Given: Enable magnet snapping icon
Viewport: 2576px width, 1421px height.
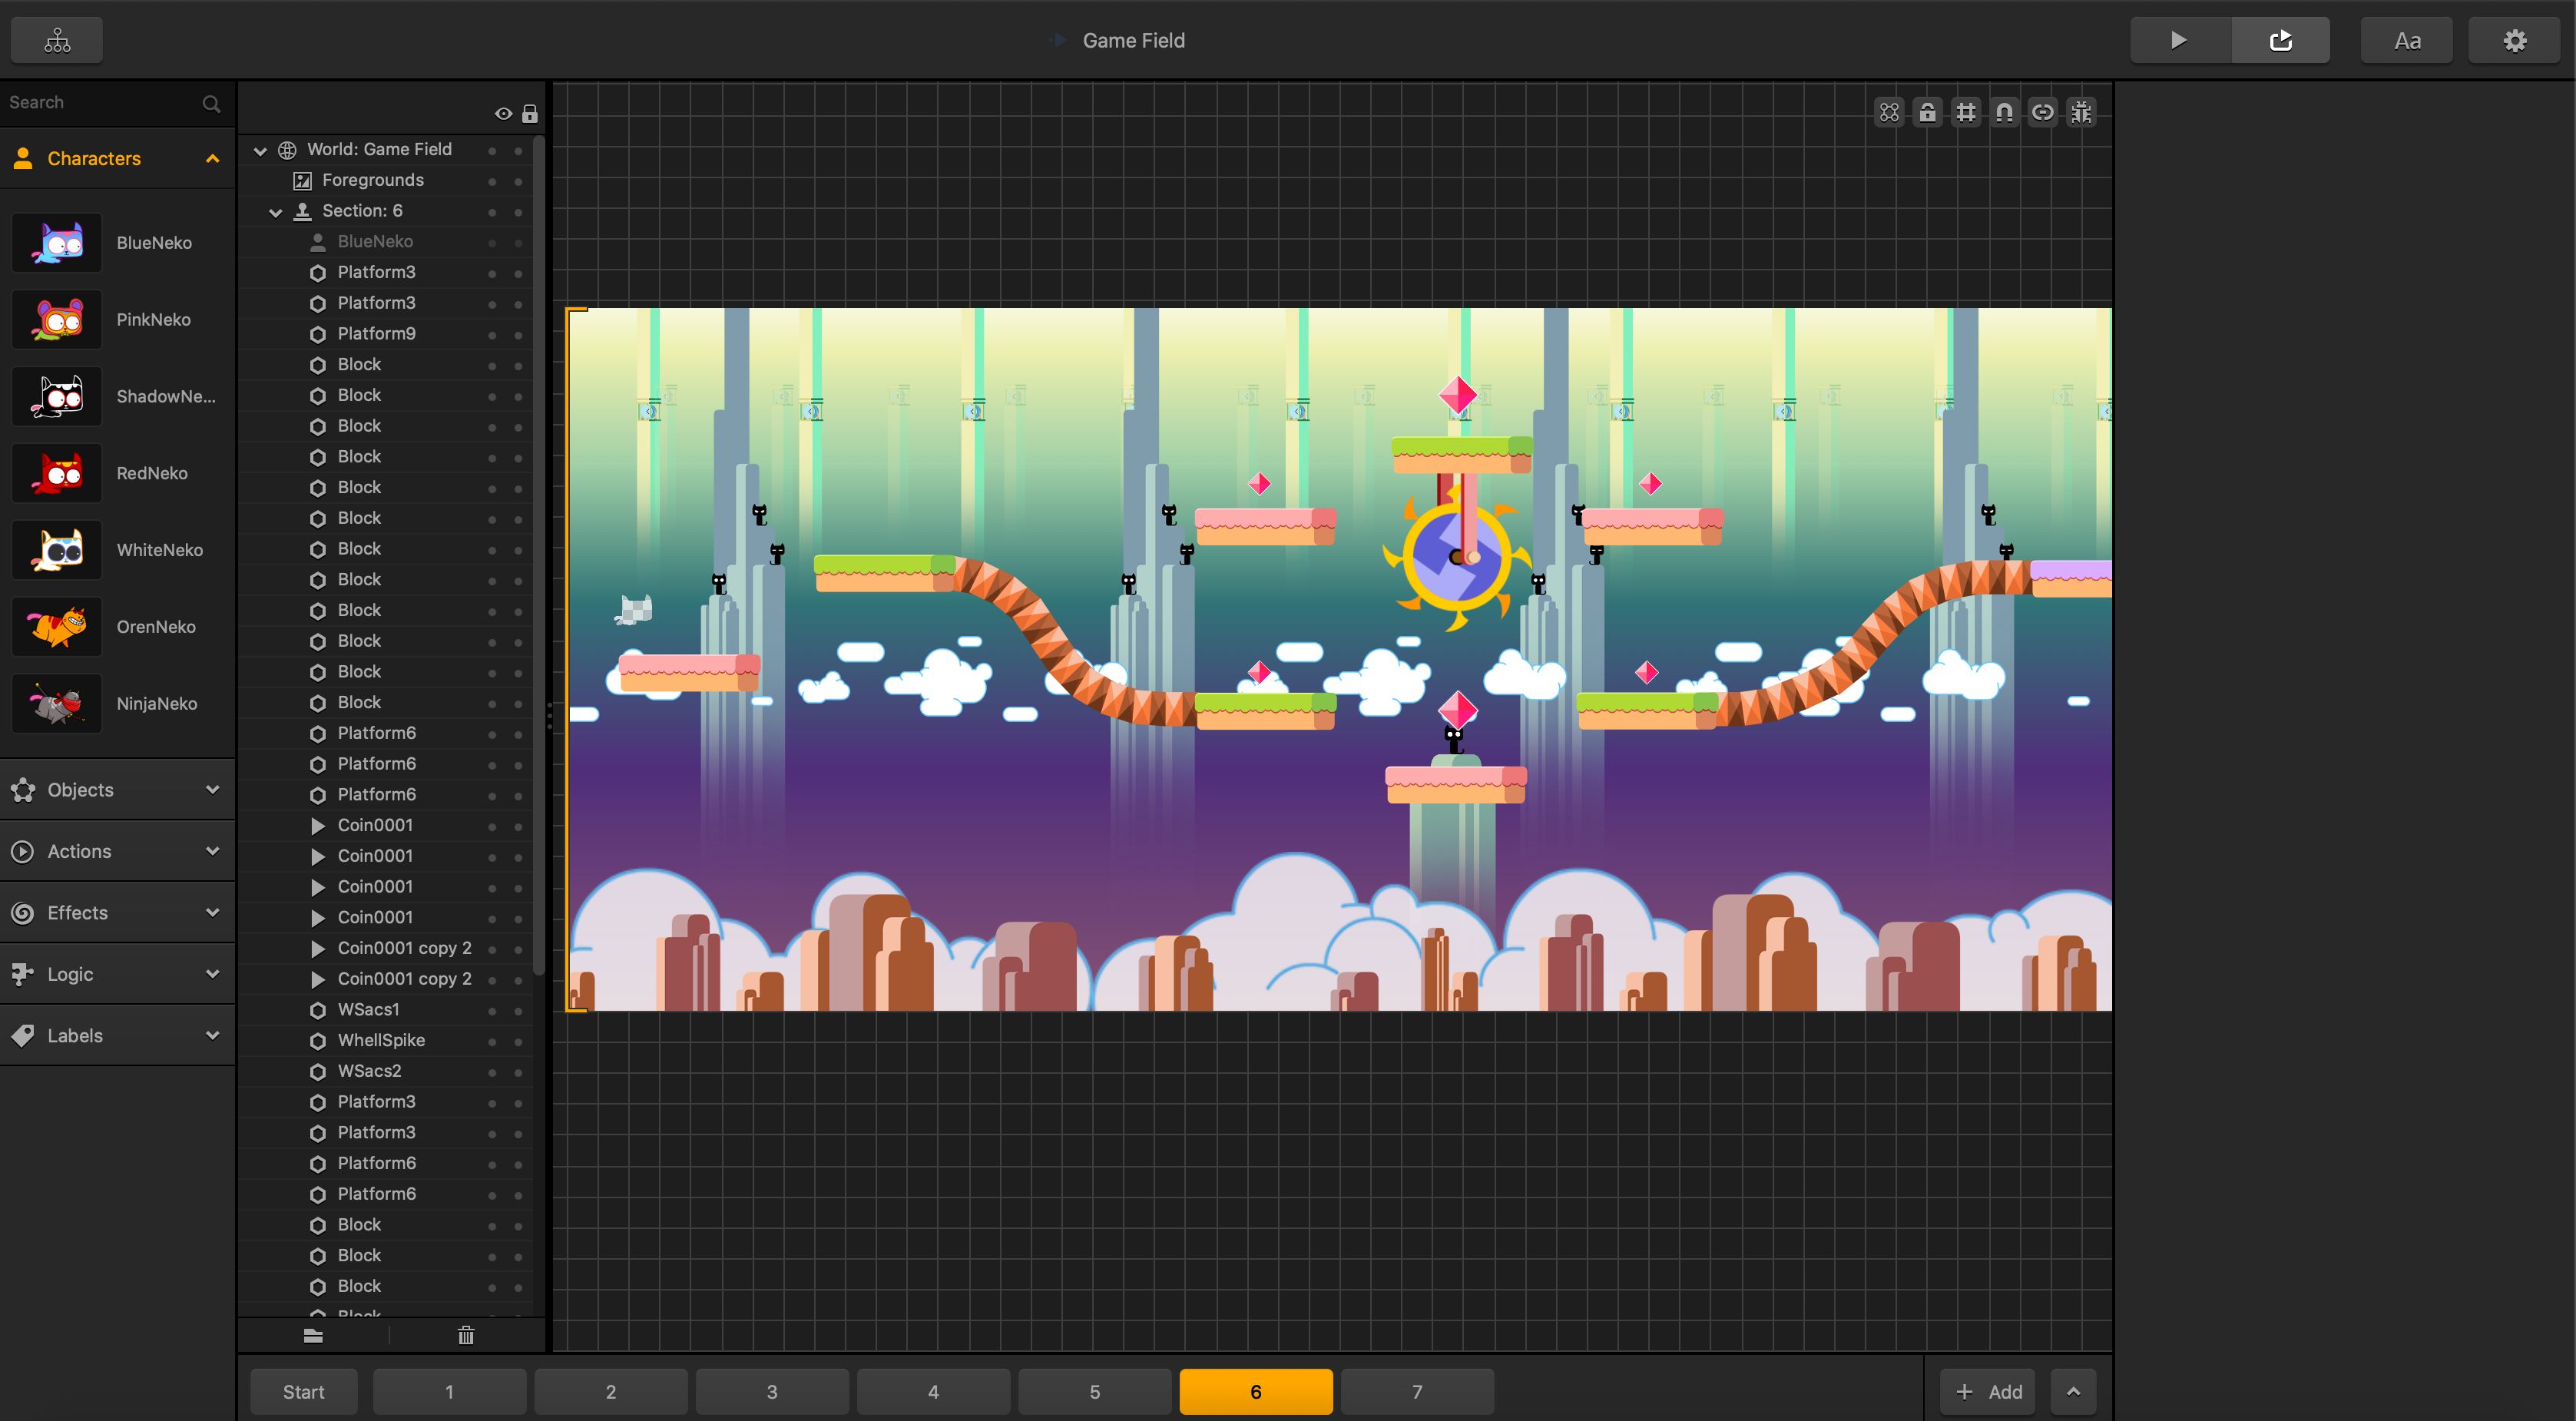Looking at the screenshot, I should click(x=2004, y=112).
